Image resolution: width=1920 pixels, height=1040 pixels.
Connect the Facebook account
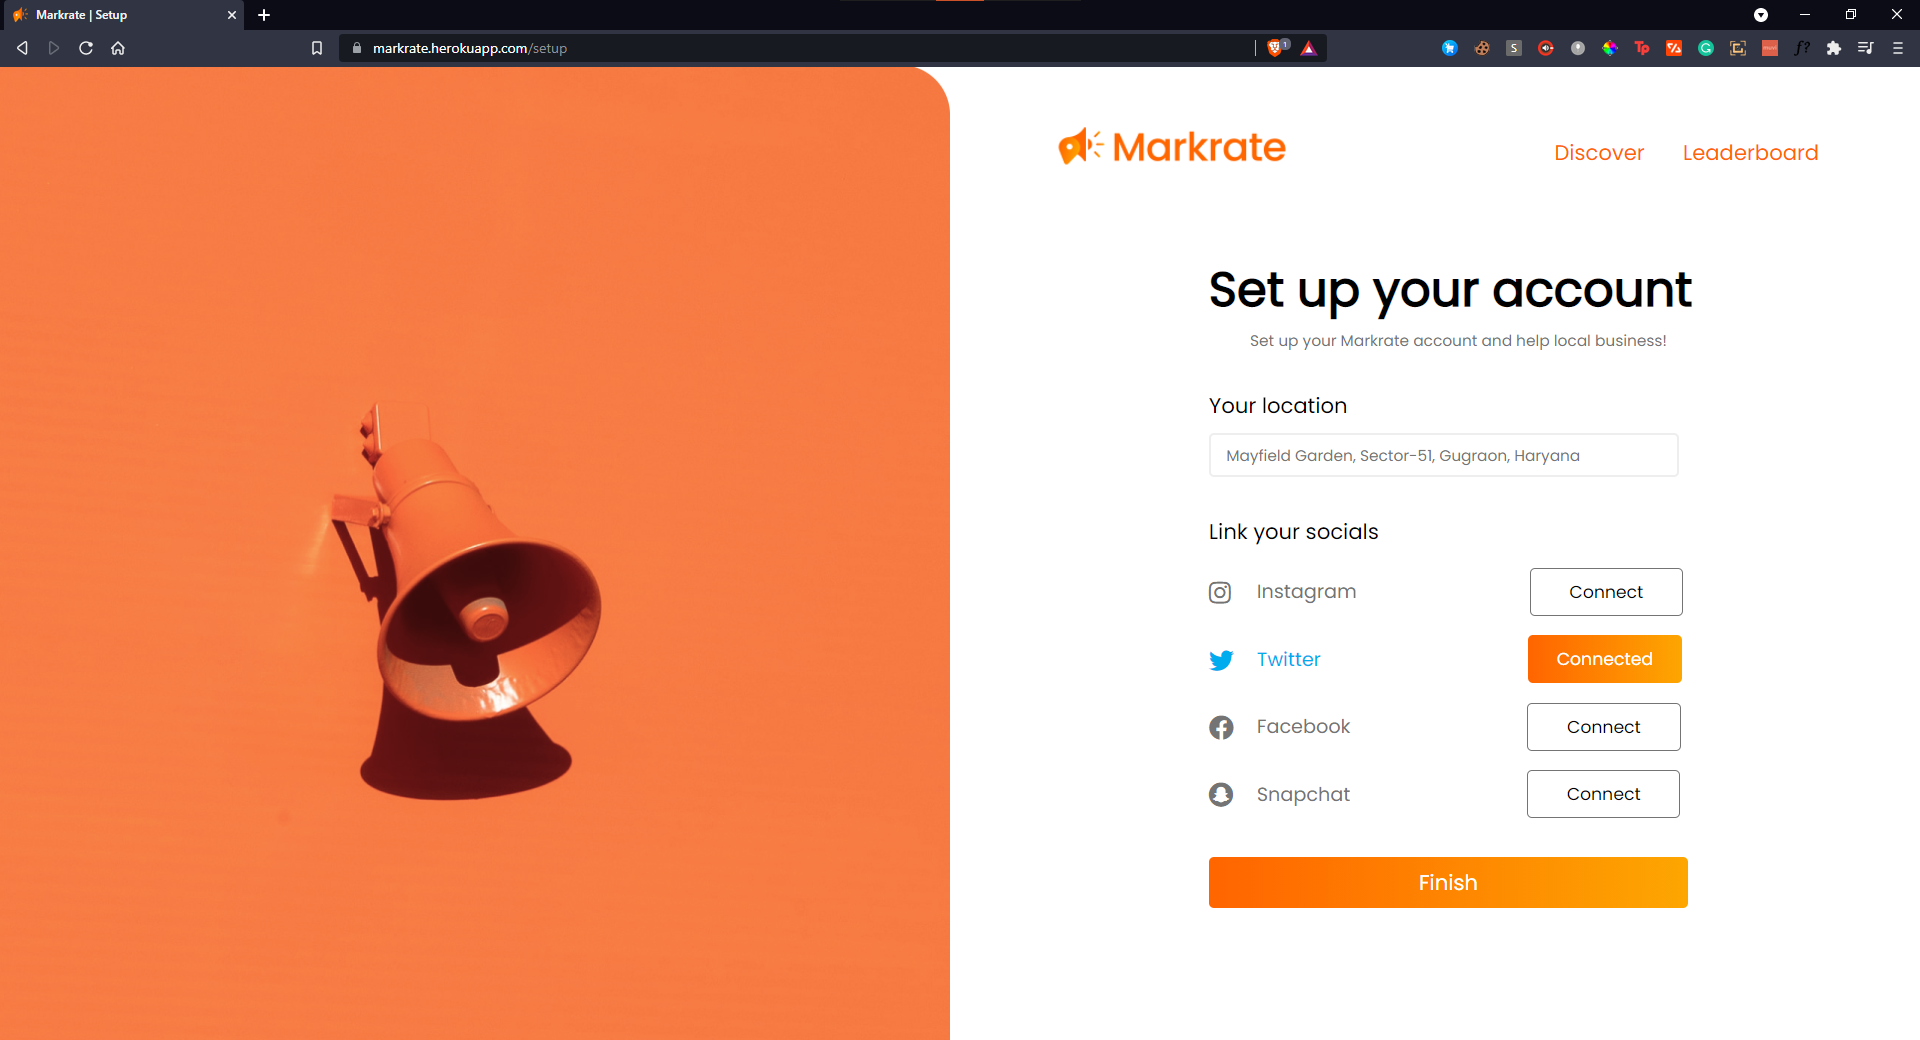point(1604,727)
